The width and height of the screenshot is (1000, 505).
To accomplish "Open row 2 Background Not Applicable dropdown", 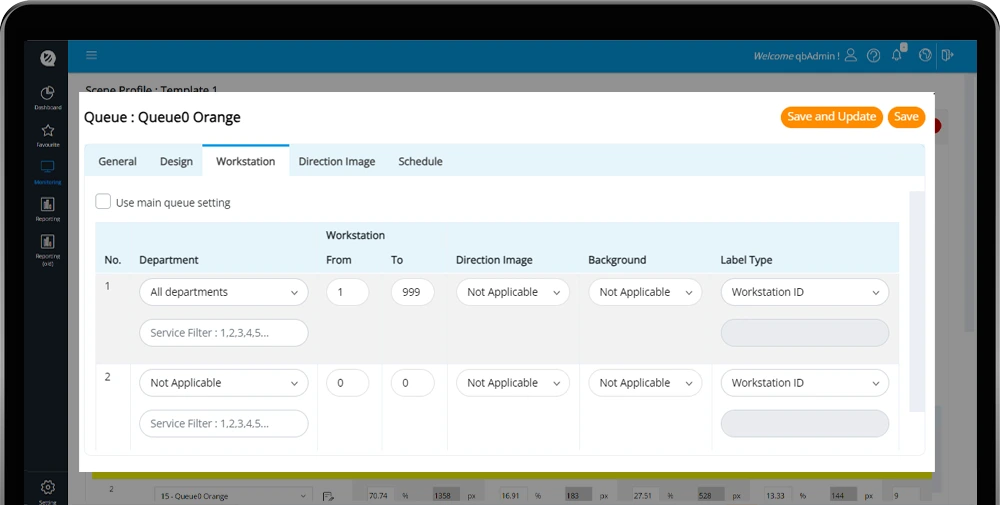I will tap(645, 383).
